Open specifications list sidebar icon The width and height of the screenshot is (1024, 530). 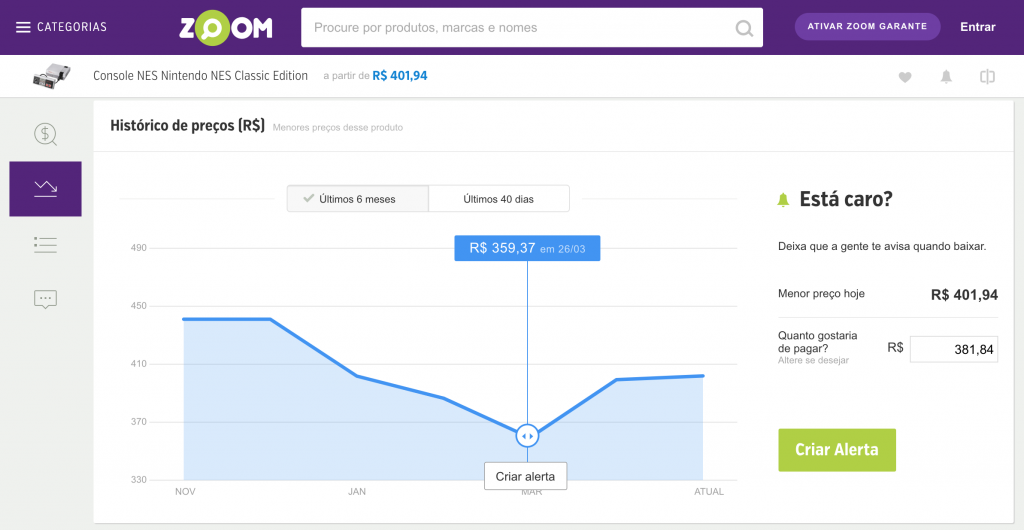tap(45, 245)
